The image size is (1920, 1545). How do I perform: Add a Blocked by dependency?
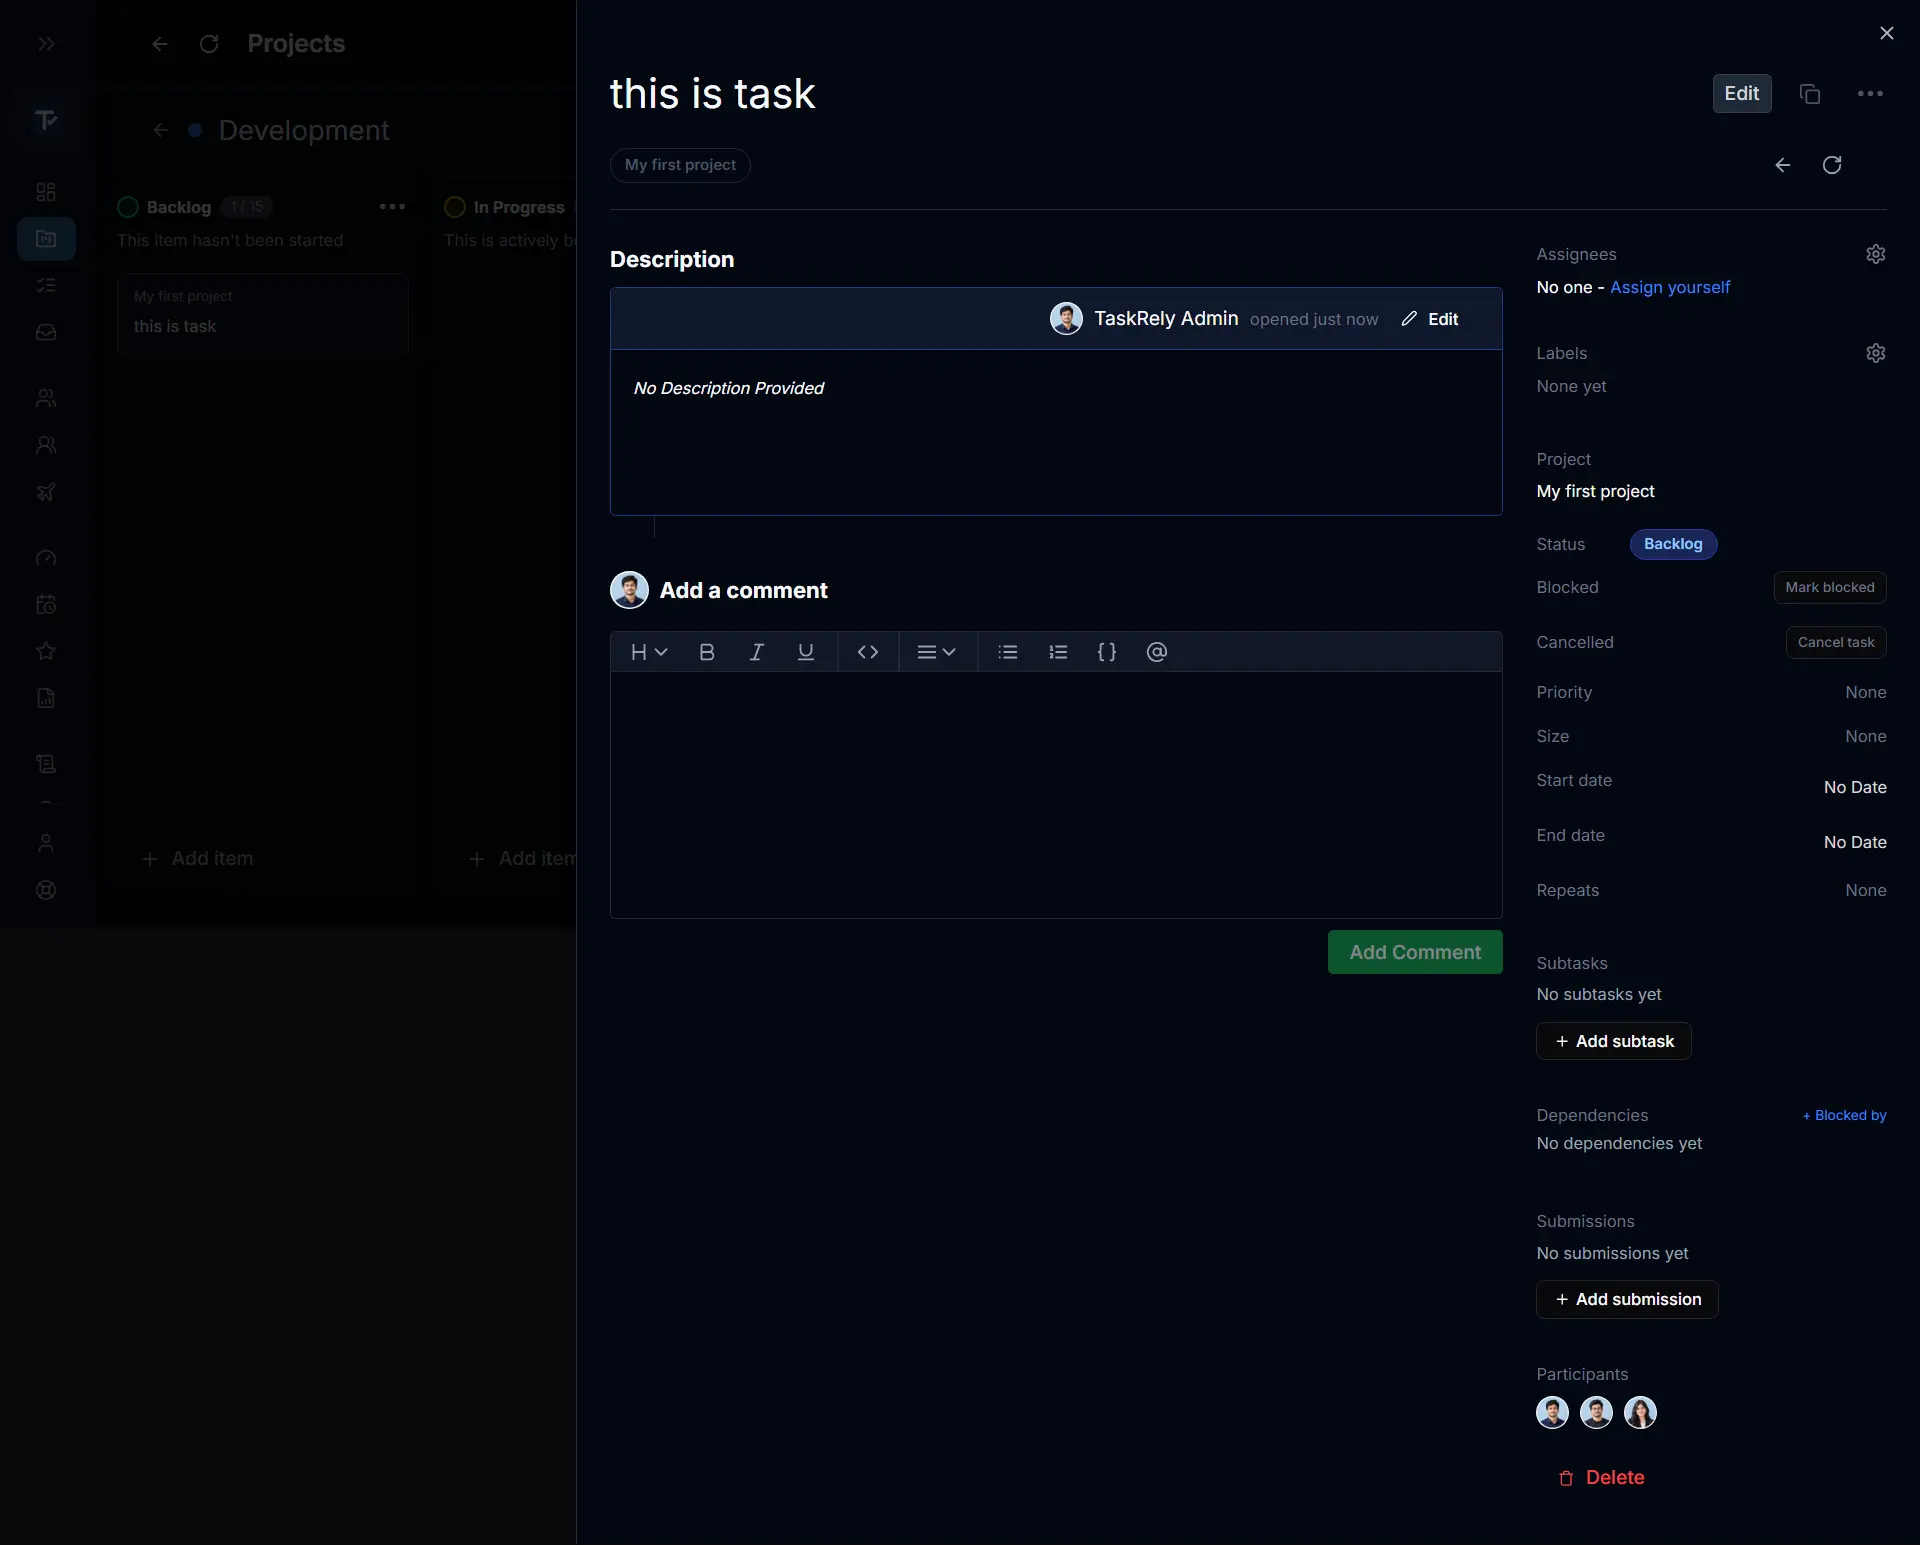(x=1844, y=1115)
